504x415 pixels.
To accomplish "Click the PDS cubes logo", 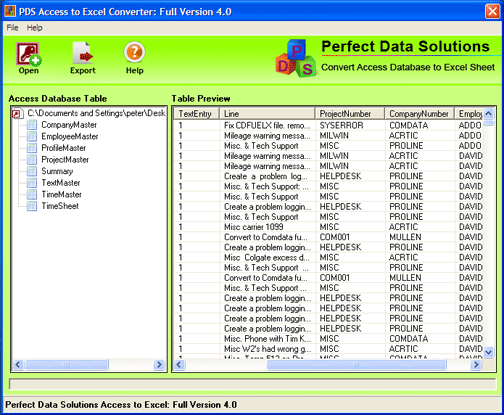I will click(x=295, y=58).
